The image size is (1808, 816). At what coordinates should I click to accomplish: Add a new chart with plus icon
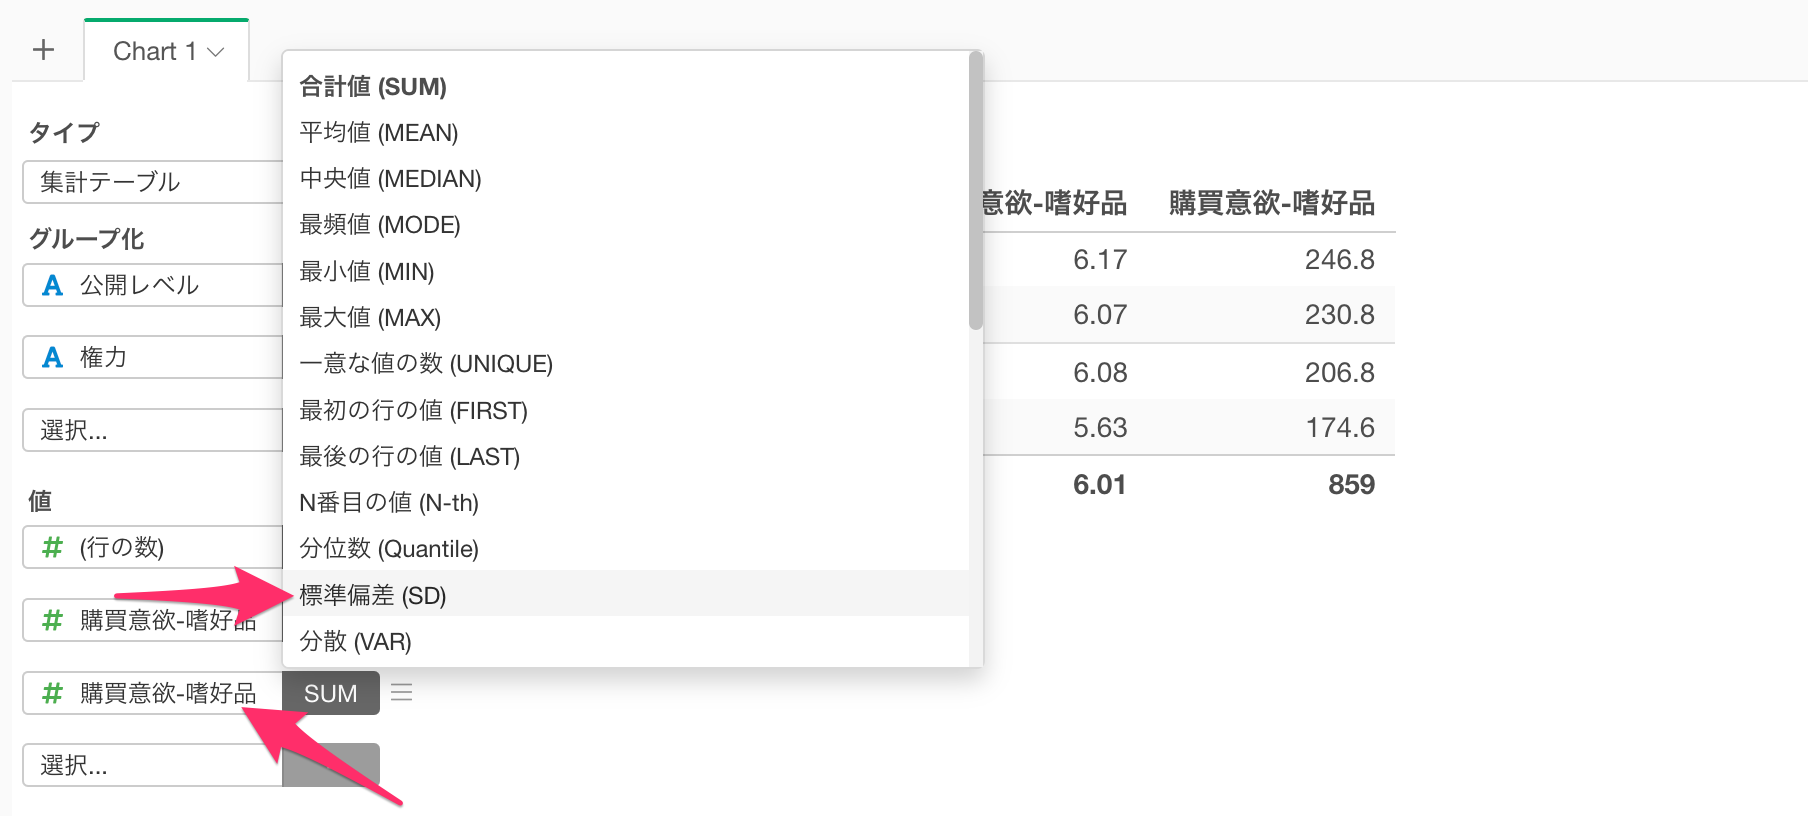[x=43, y=50]
